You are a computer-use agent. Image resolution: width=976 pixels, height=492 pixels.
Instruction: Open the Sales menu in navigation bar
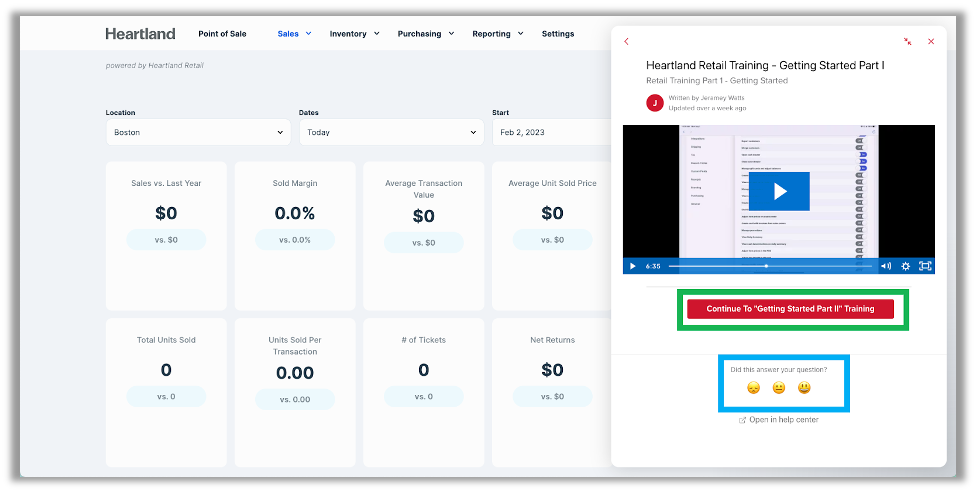pos(294,34)
